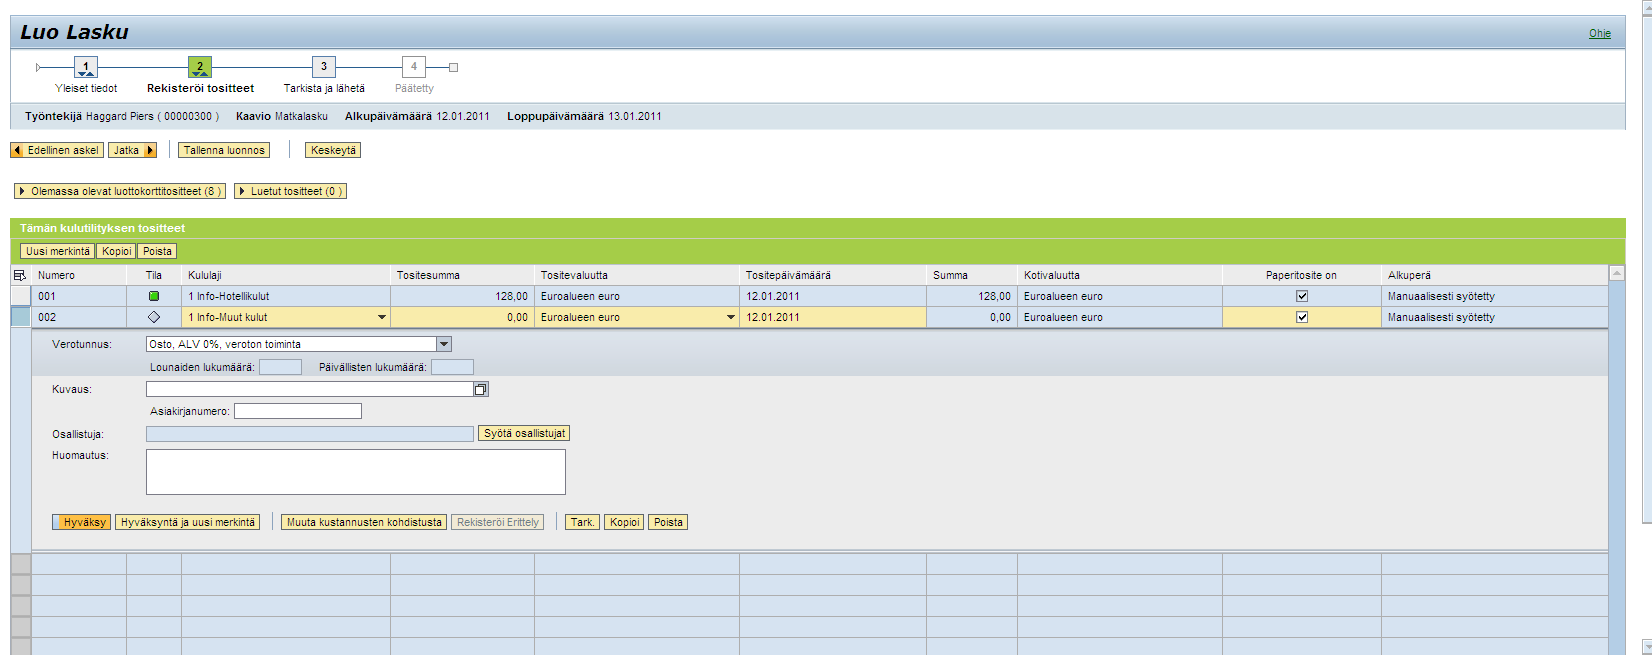Open the Kululaji dropdown showing Info-Muut kulut

[382, 317]
